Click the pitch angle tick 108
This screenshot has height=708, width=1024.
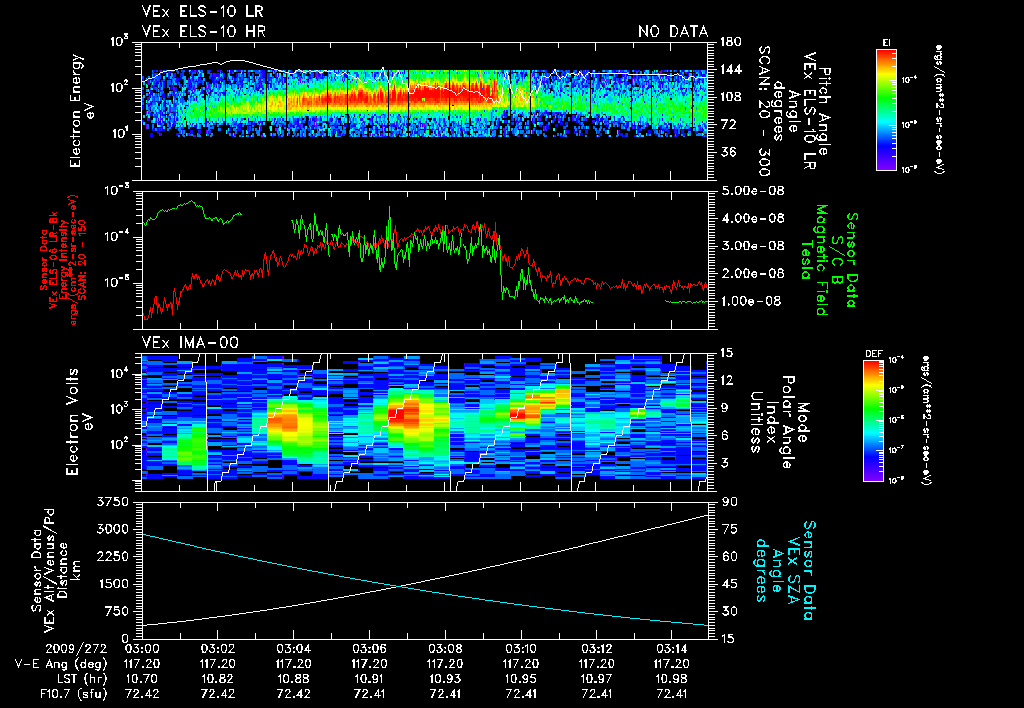click(731, 97)
